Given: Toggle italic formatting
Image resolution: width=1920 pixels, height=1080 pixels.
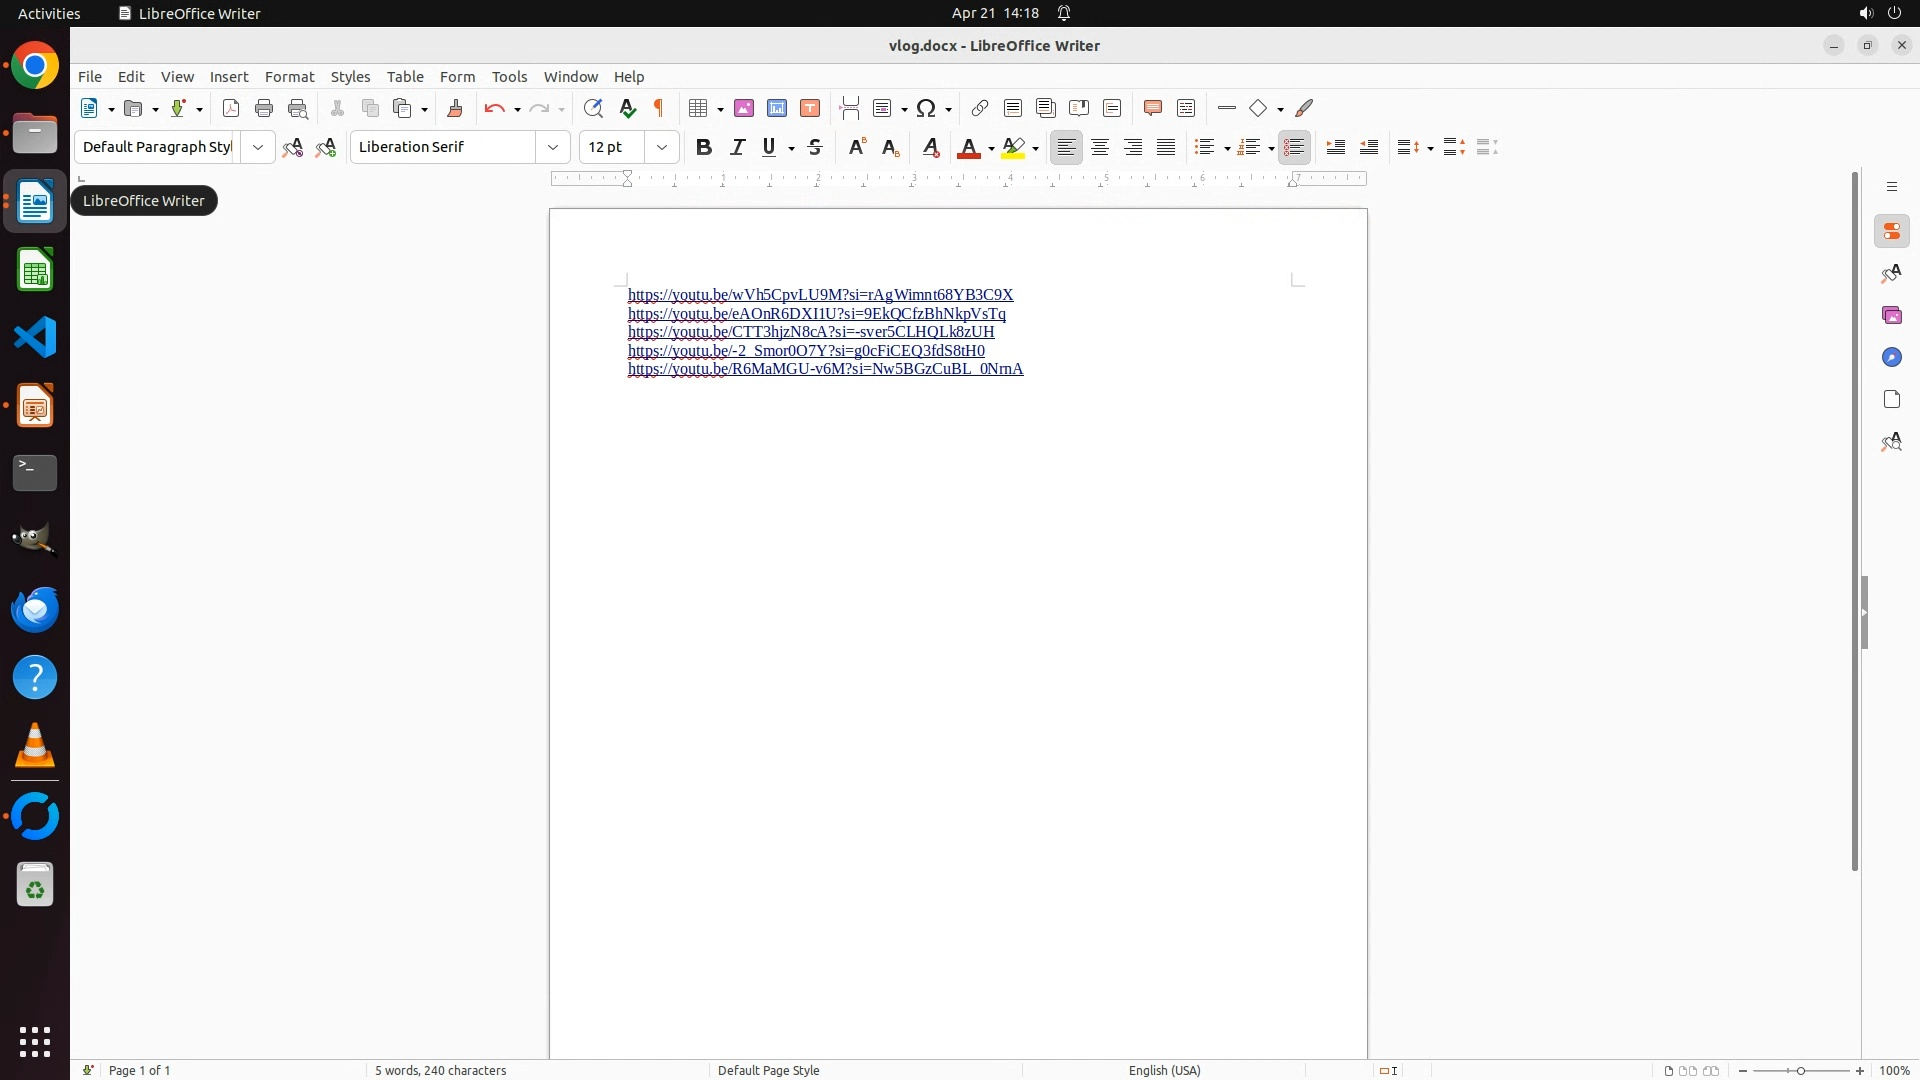Looking at the screenshot, I should pos(737,147).
